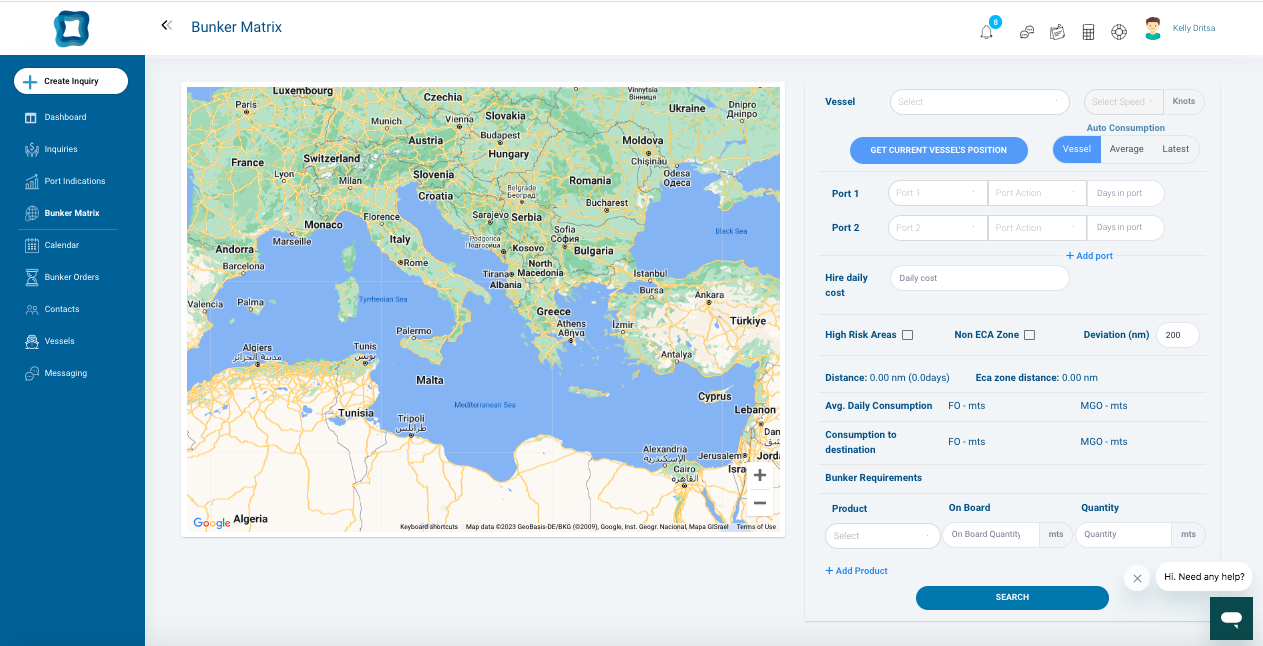The width and height of the screenshot is (1263, 646).
Task: Click the '+ Add port' link
Action: pyautogui.click(x=1089, y=256)
